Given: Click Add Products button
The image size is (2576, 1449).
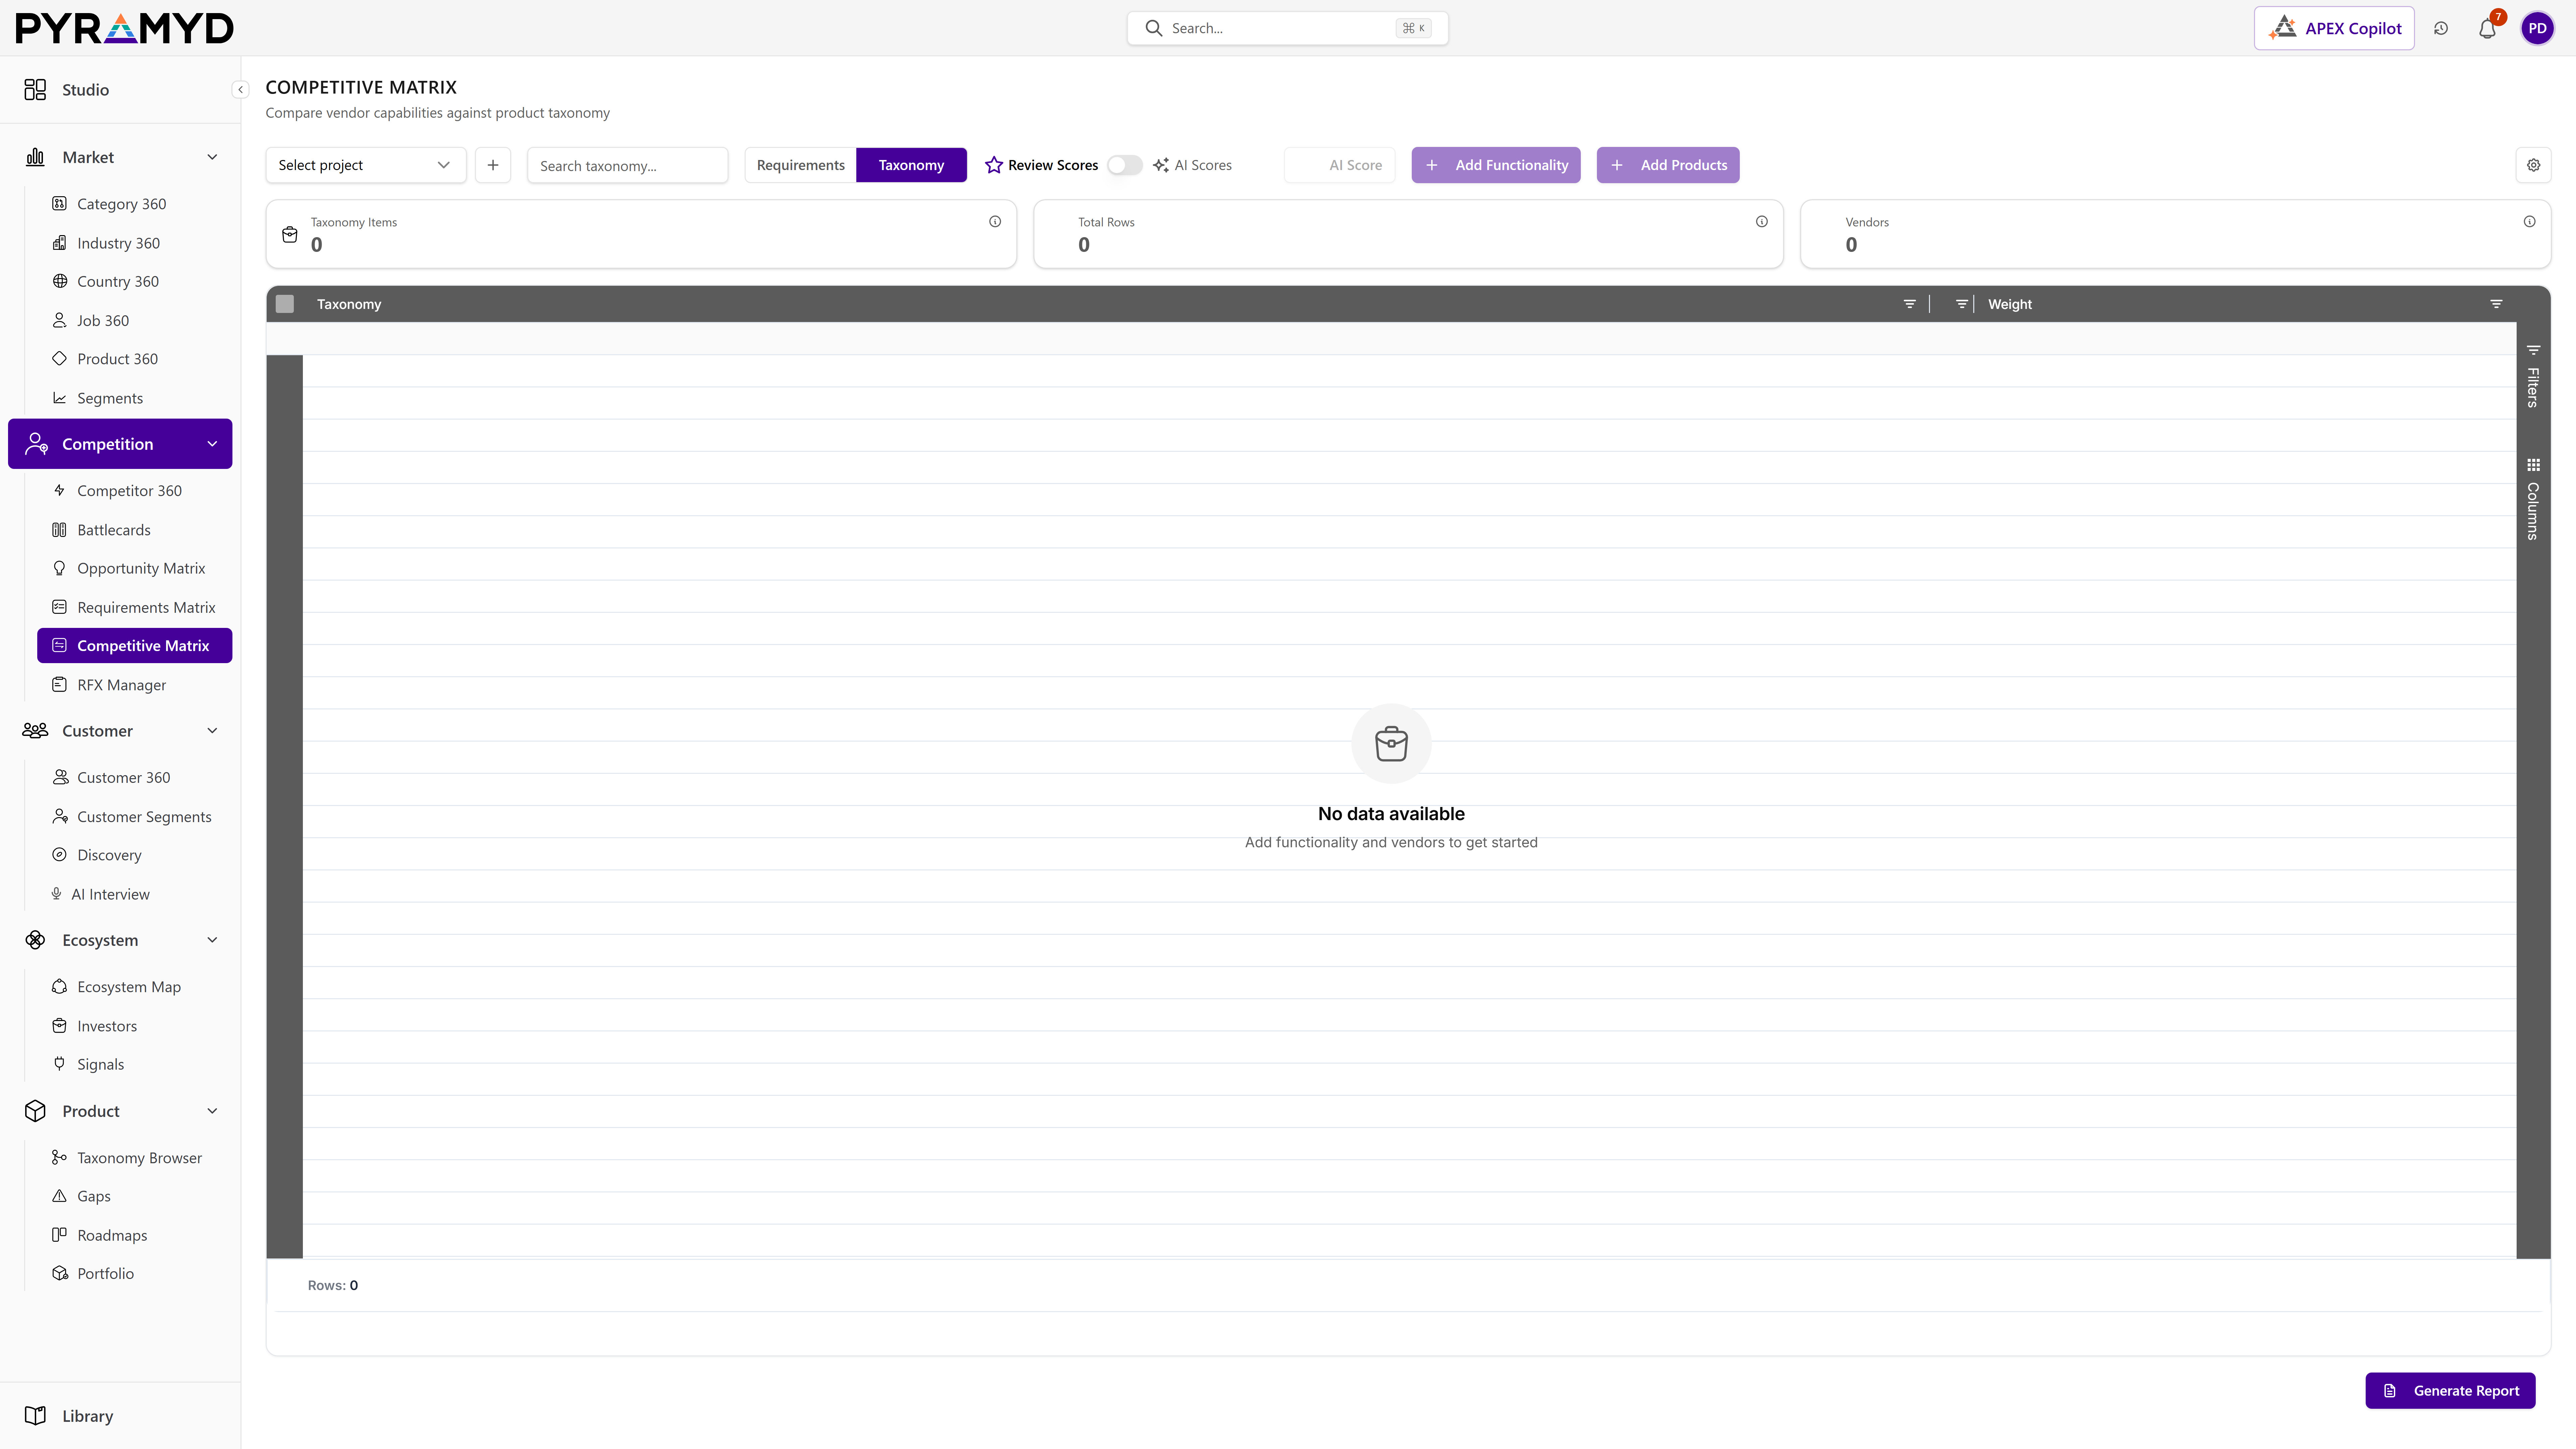Looking at the screenshot, I should tap(1668, 165).
